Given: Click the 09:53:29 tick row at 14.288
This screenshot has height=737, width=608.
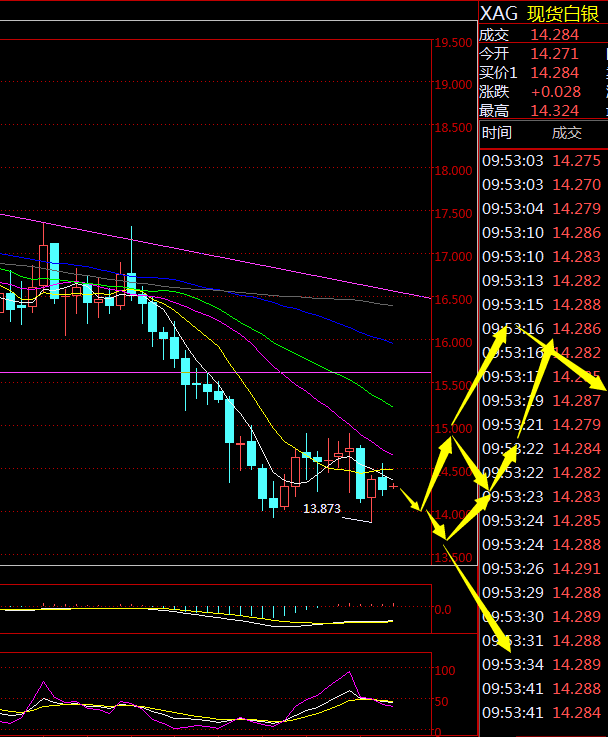Looking at the screenshot, I should 541,592.
